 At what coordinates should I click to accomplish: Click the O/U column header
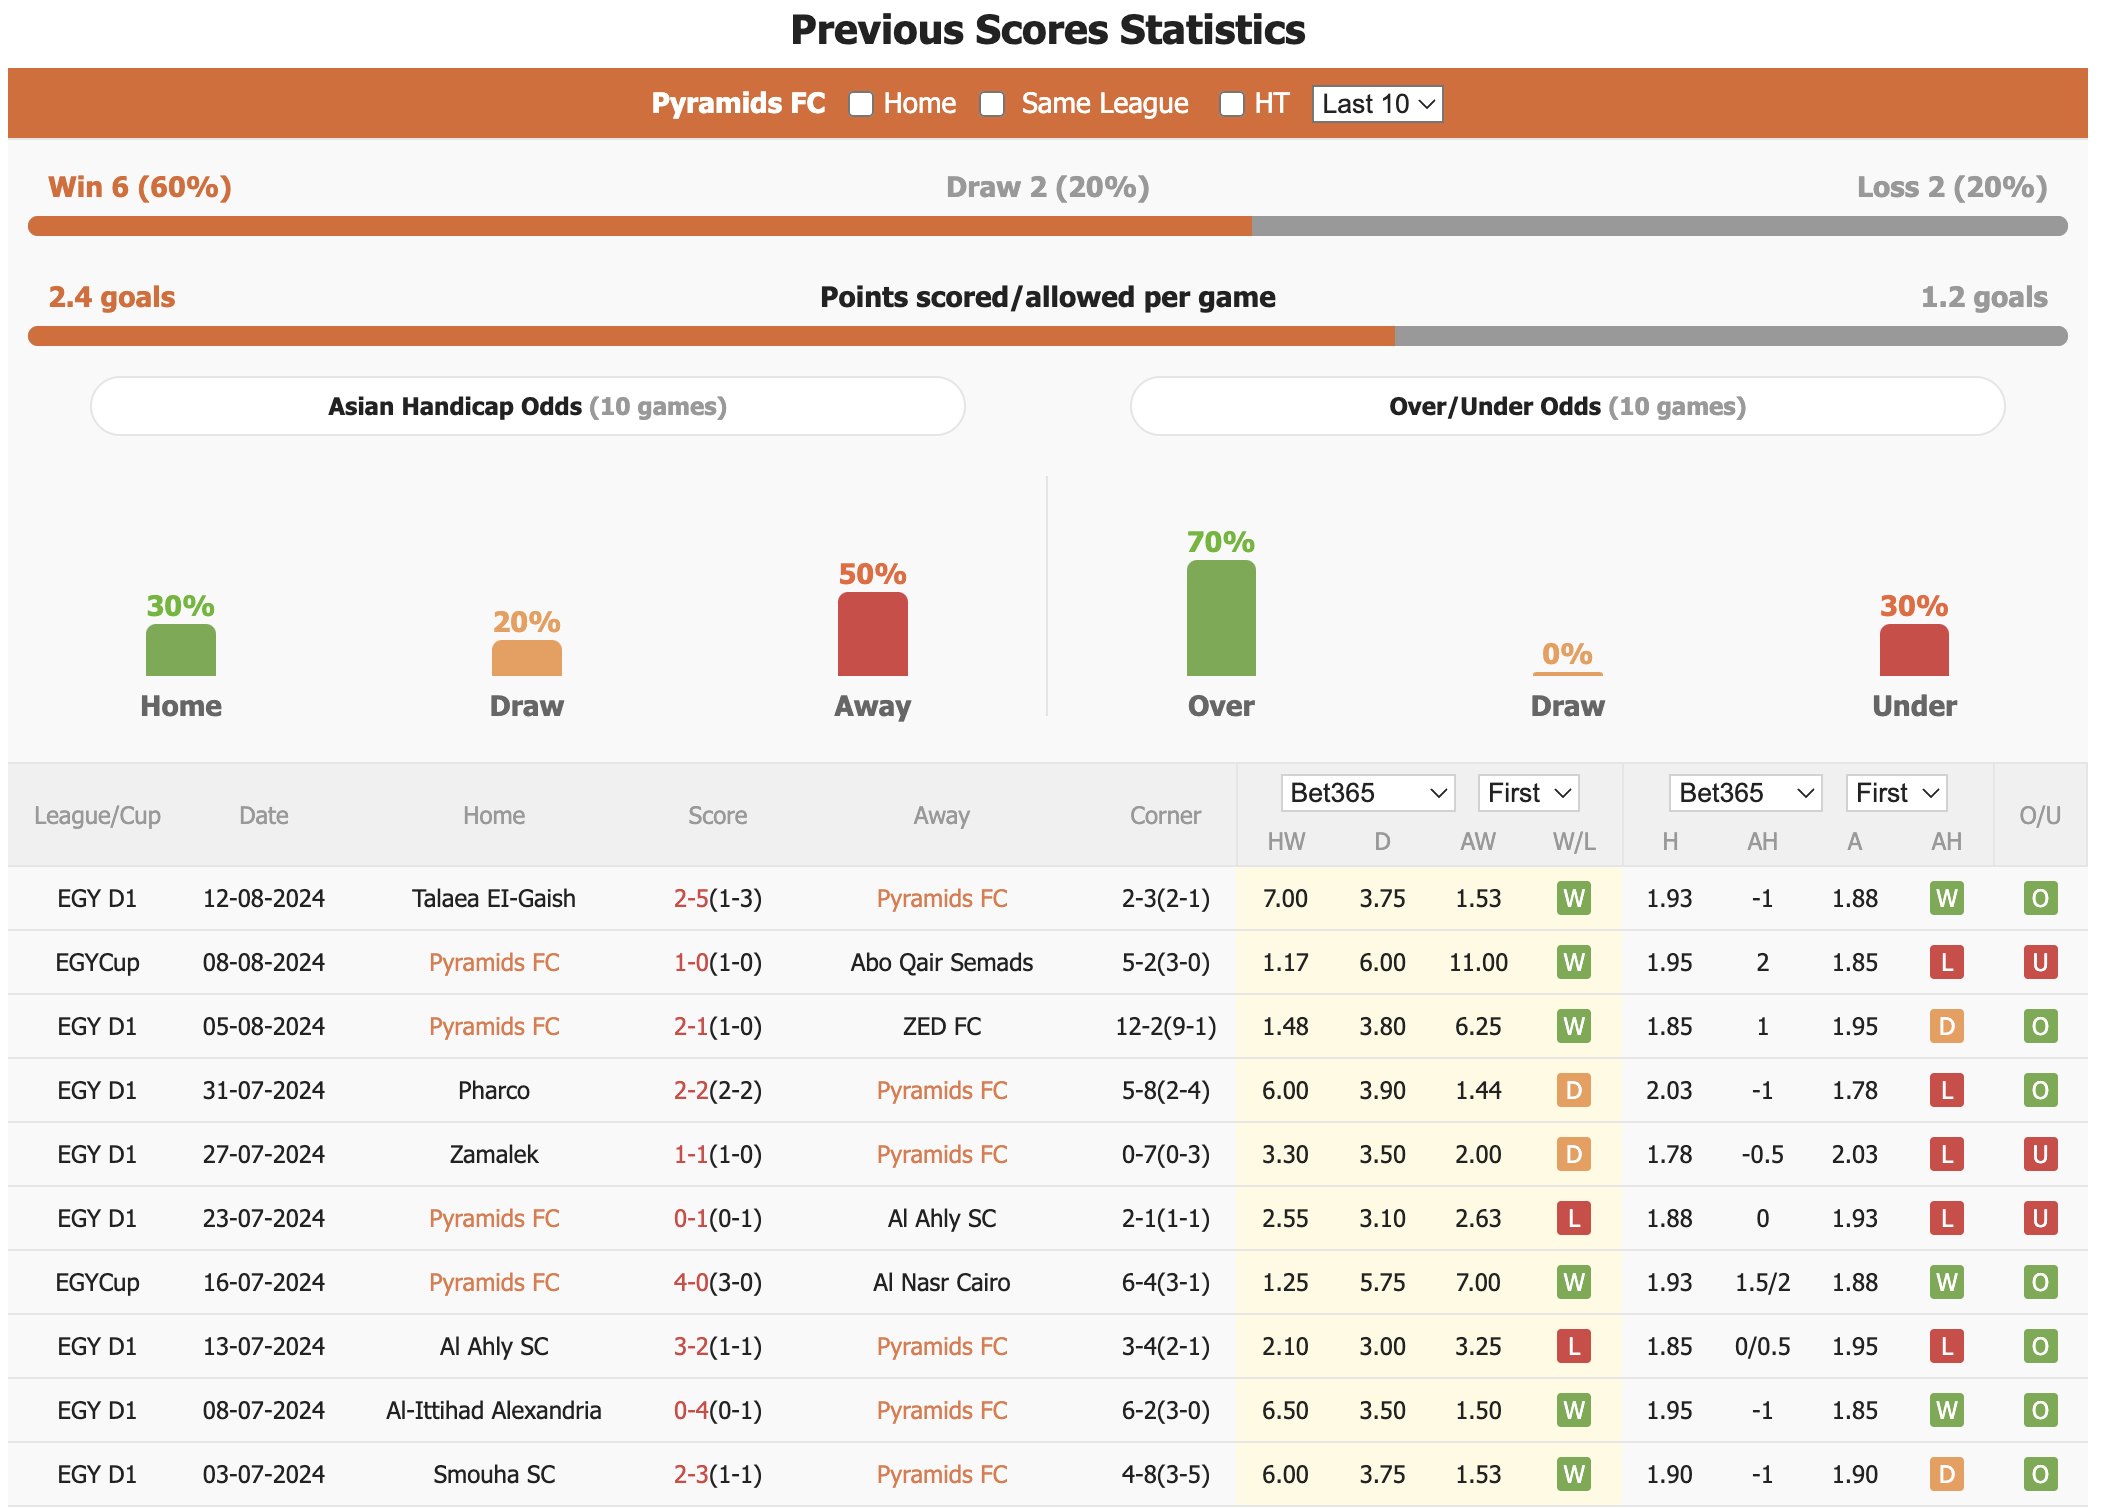pos(2040,815)
